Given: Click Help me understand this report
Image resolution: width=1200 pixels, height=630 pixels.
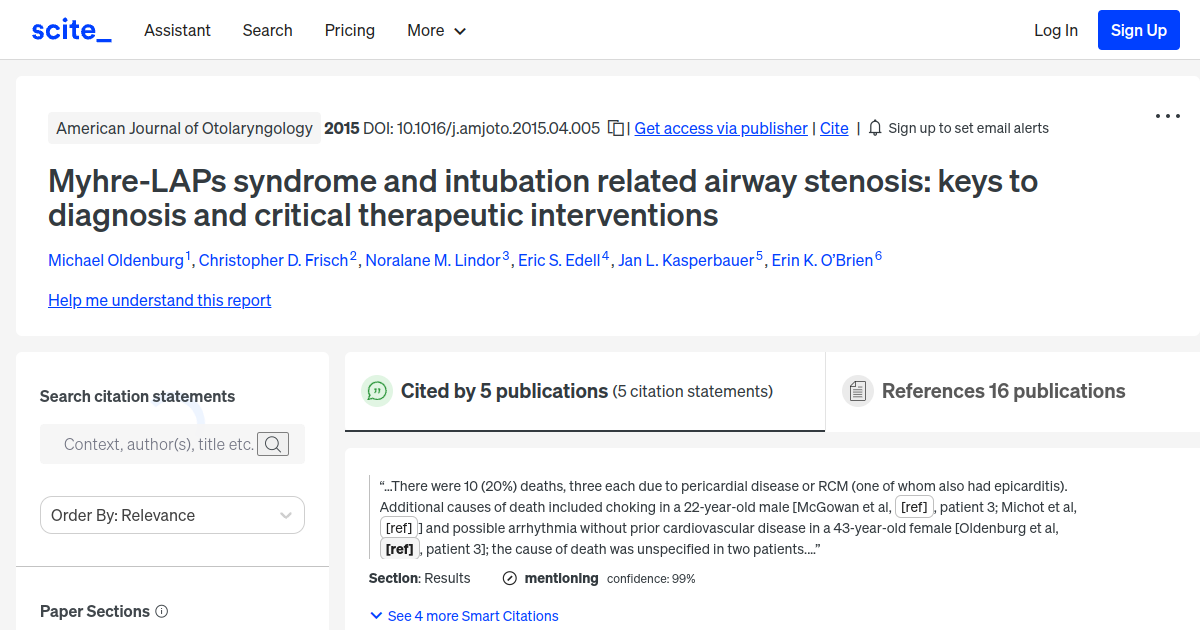Looking at the screenshot, I should (x=159, y=300).
